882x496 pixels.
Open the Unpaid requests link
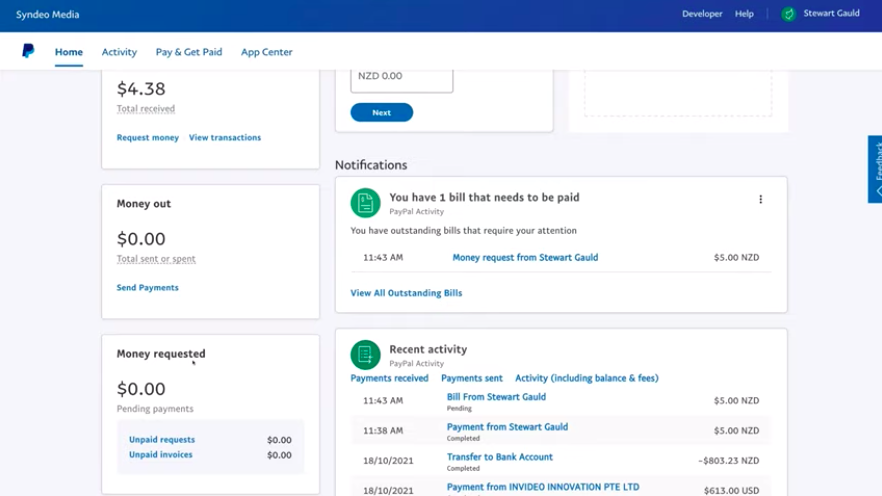point(162,440)
